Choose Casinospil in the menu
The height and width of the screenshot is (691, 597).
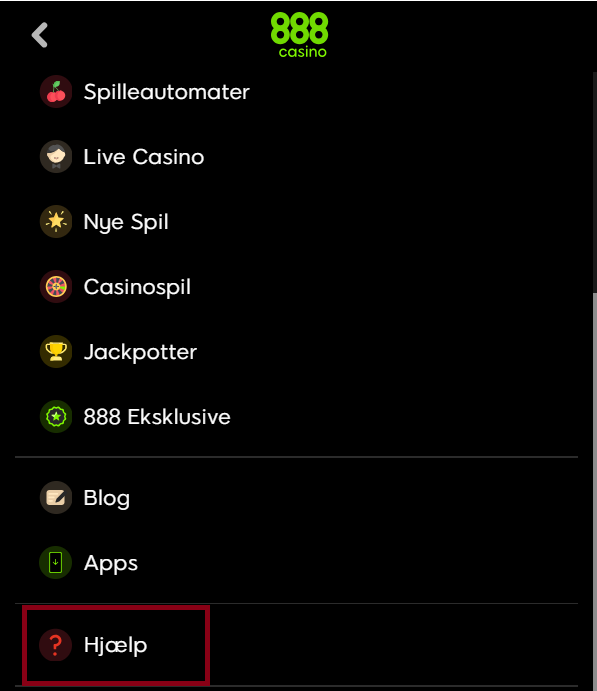137,287
